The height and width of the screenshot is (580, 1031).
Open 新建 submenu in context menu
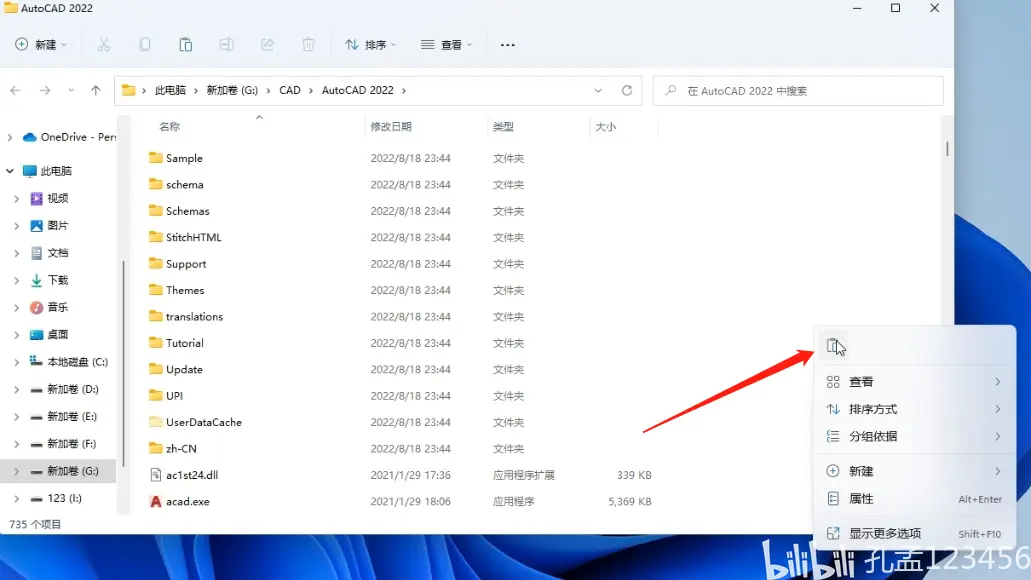pos(914,471)
